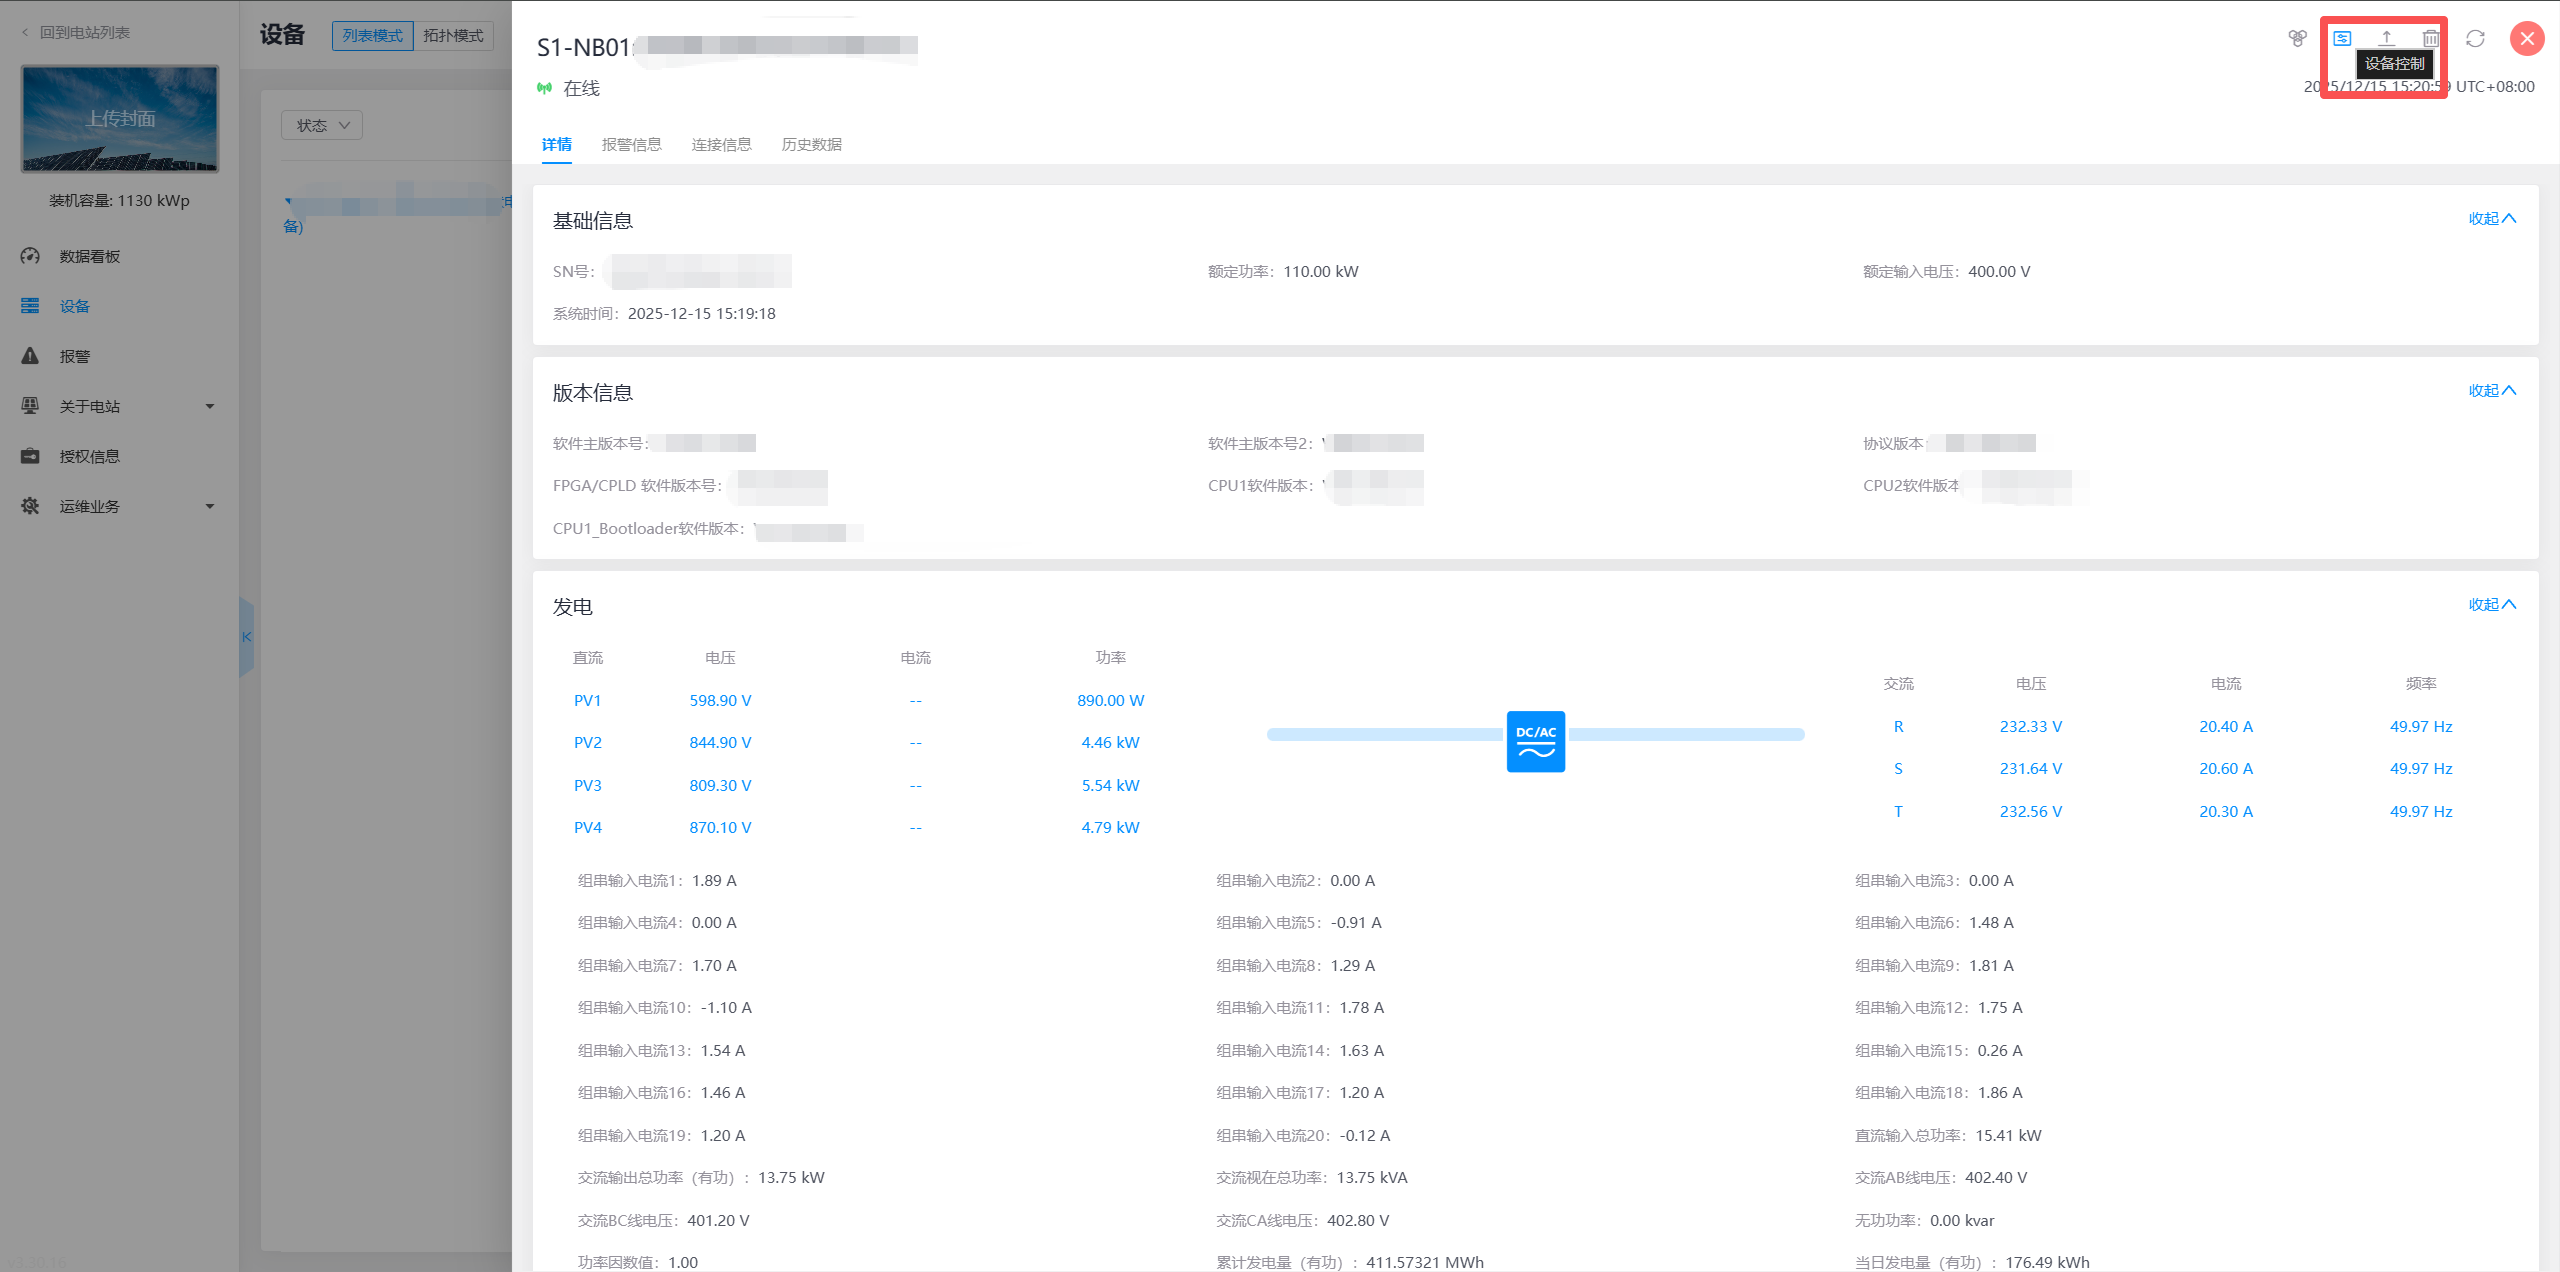The image size is (2560, 1272).
Task: Click the 上传封面 cover thumbnail
Action: click(x=120, y=118)
